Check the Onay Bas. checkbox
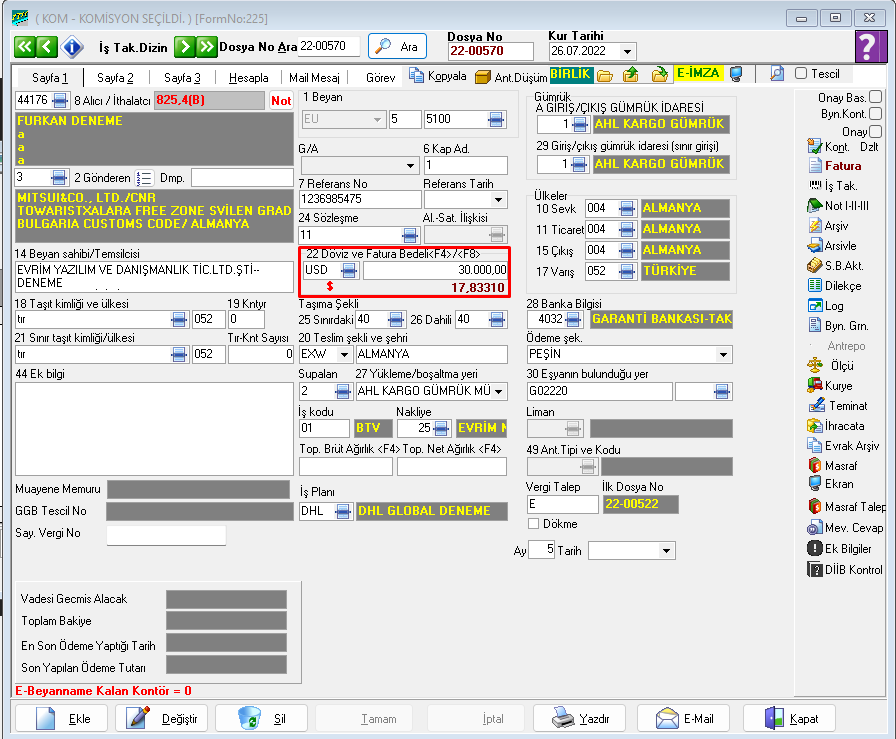 tap(875, 97)
